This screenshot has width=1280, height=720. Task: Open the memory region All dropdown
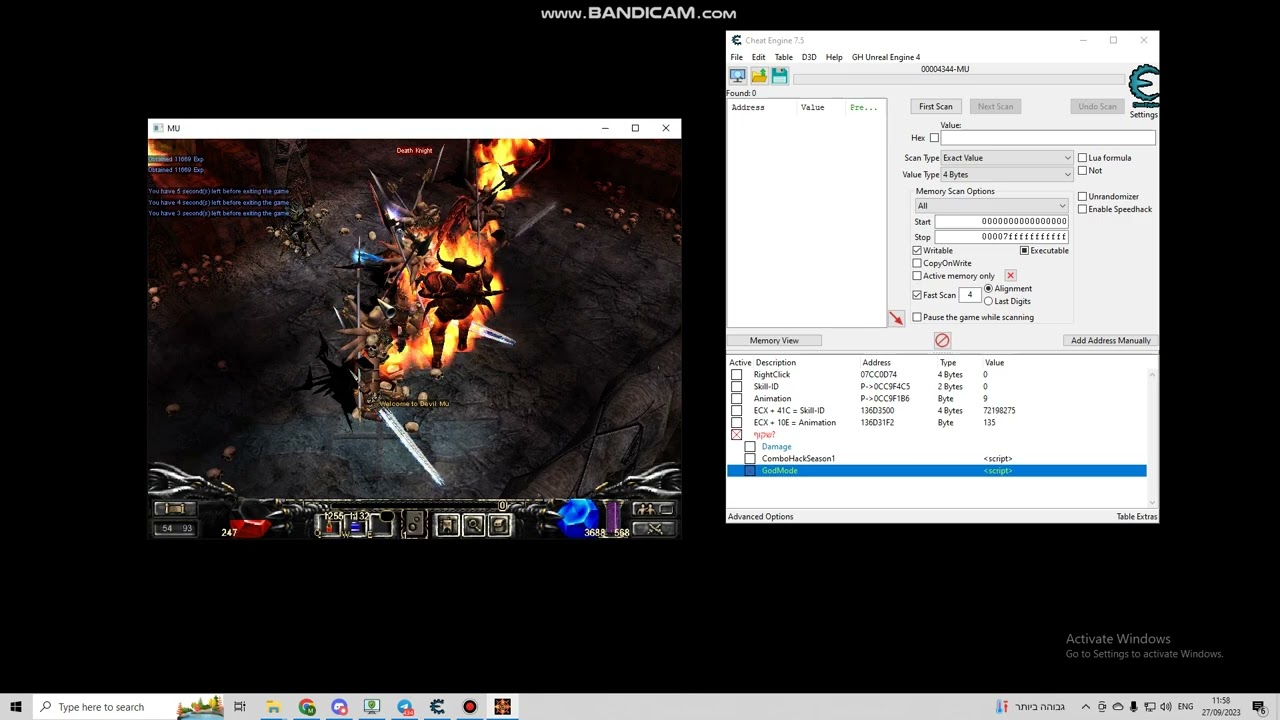pos(991,206)
